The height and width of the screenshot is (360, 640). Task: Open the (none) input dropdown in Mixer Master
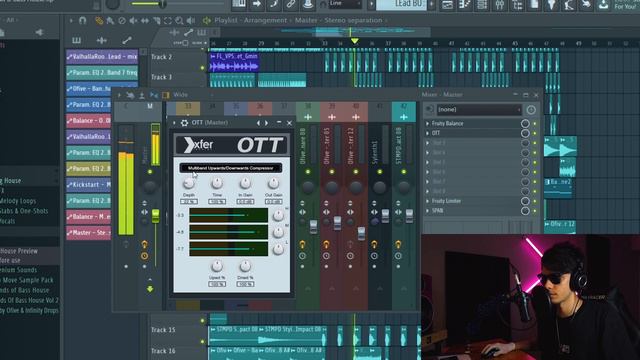pos(479,110)
